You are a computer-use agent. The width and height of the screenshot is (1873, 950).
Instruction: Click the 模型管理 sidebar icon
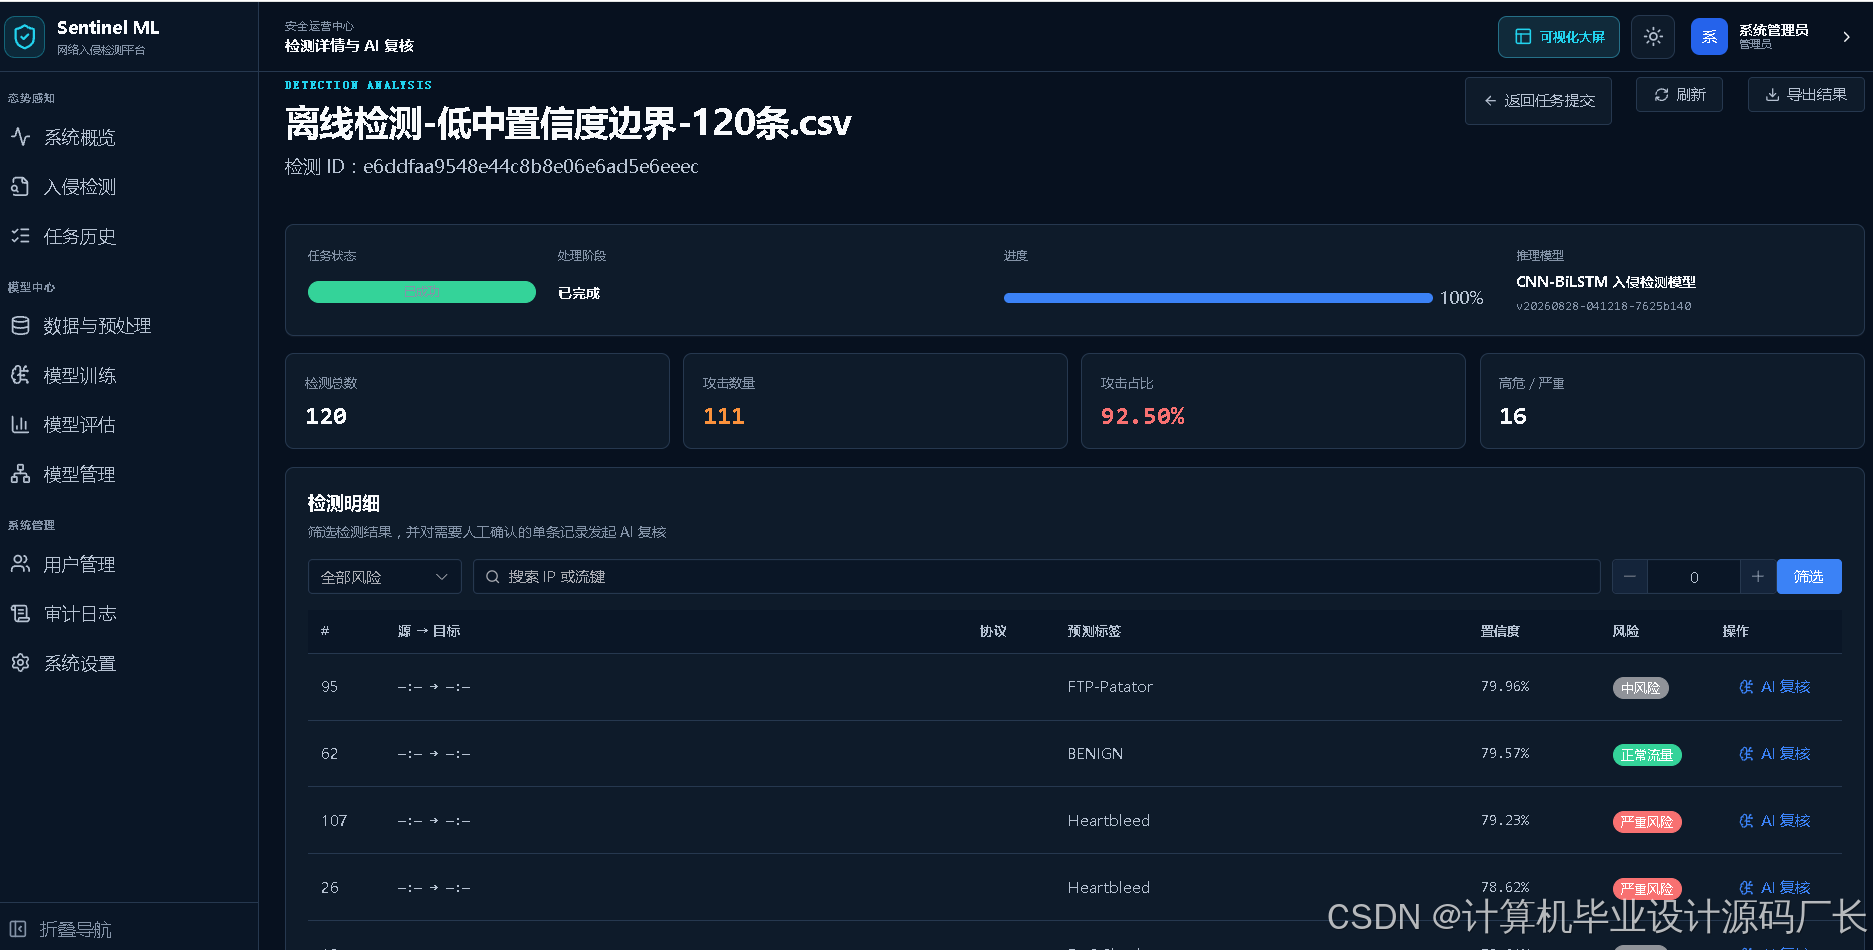coord(20,474)
